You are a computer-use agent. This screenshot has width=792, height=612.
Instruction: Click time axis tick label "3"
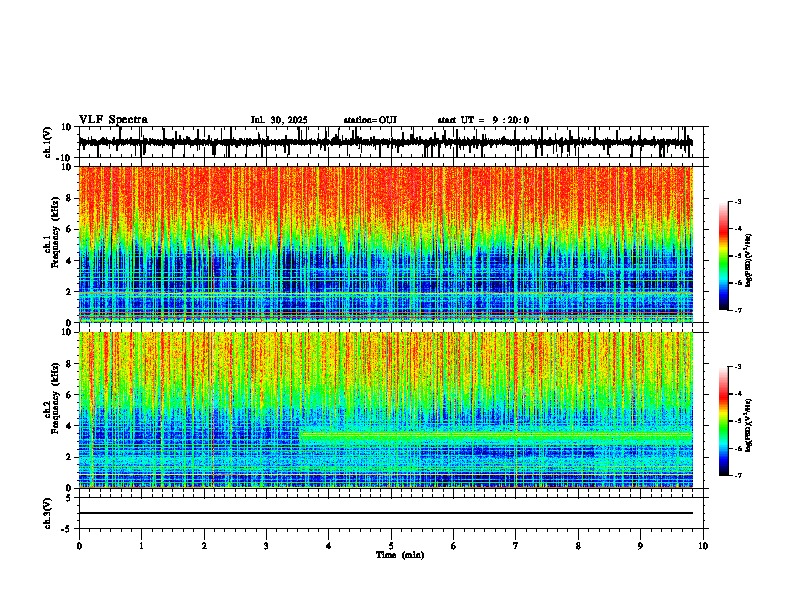click(x=266, y=546)
